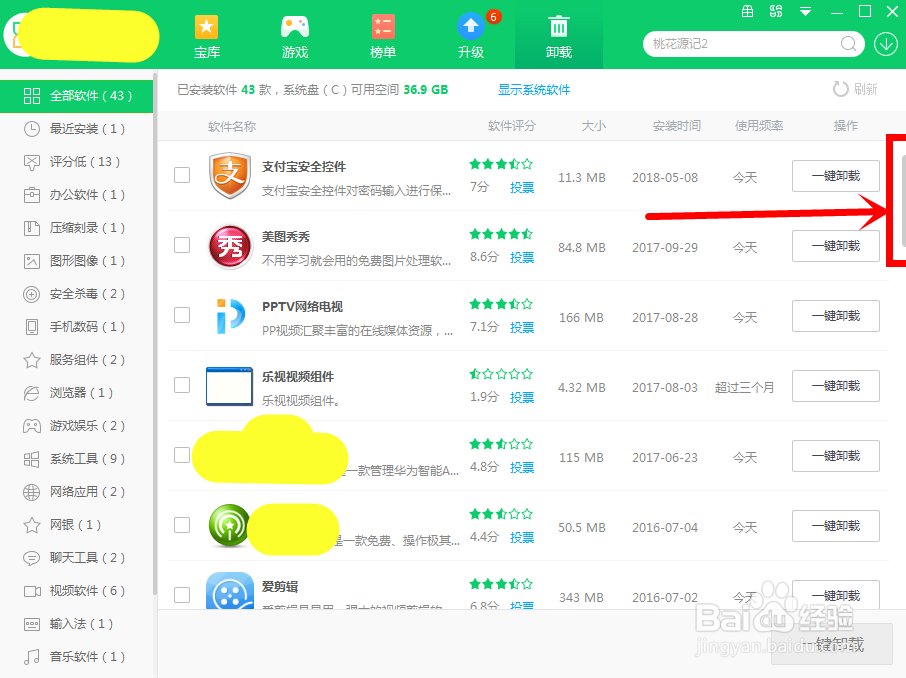Viewport: 906px width, 678px height.
Task: Sort by 软件评分 column header
Action: click(511, 126)
